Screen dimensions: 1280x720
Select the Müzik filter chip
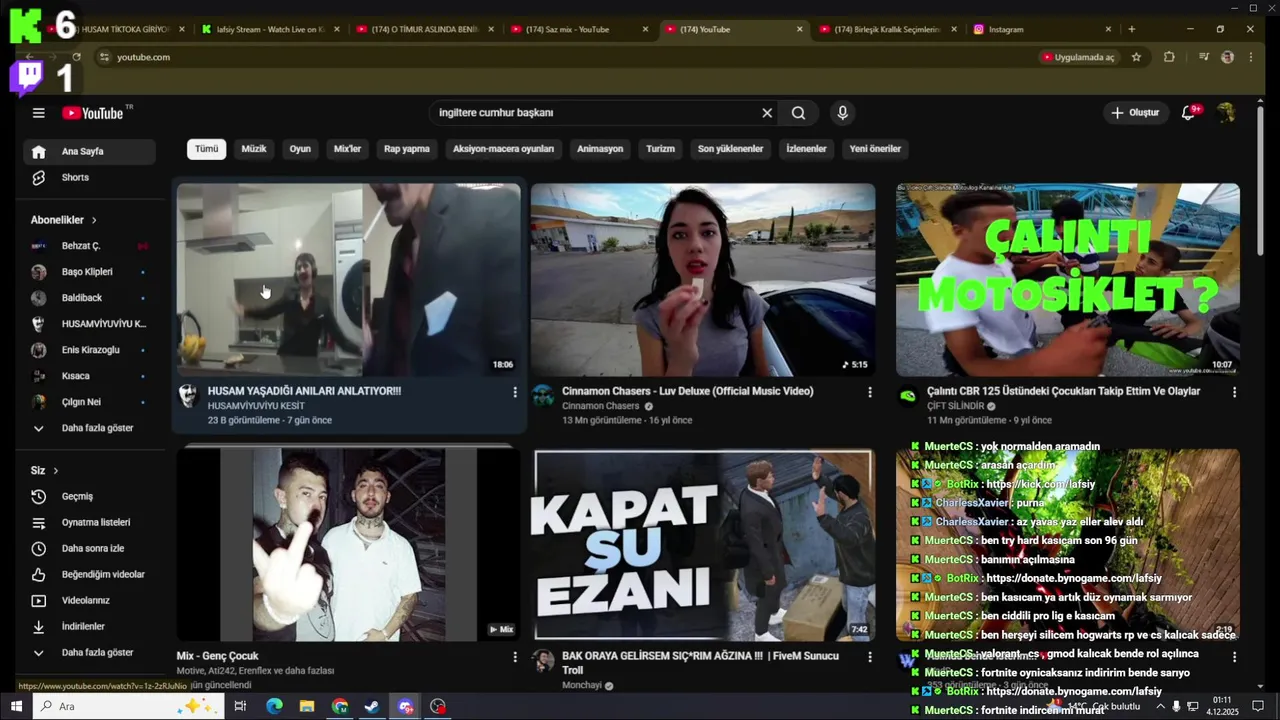(x=254, y=149)
